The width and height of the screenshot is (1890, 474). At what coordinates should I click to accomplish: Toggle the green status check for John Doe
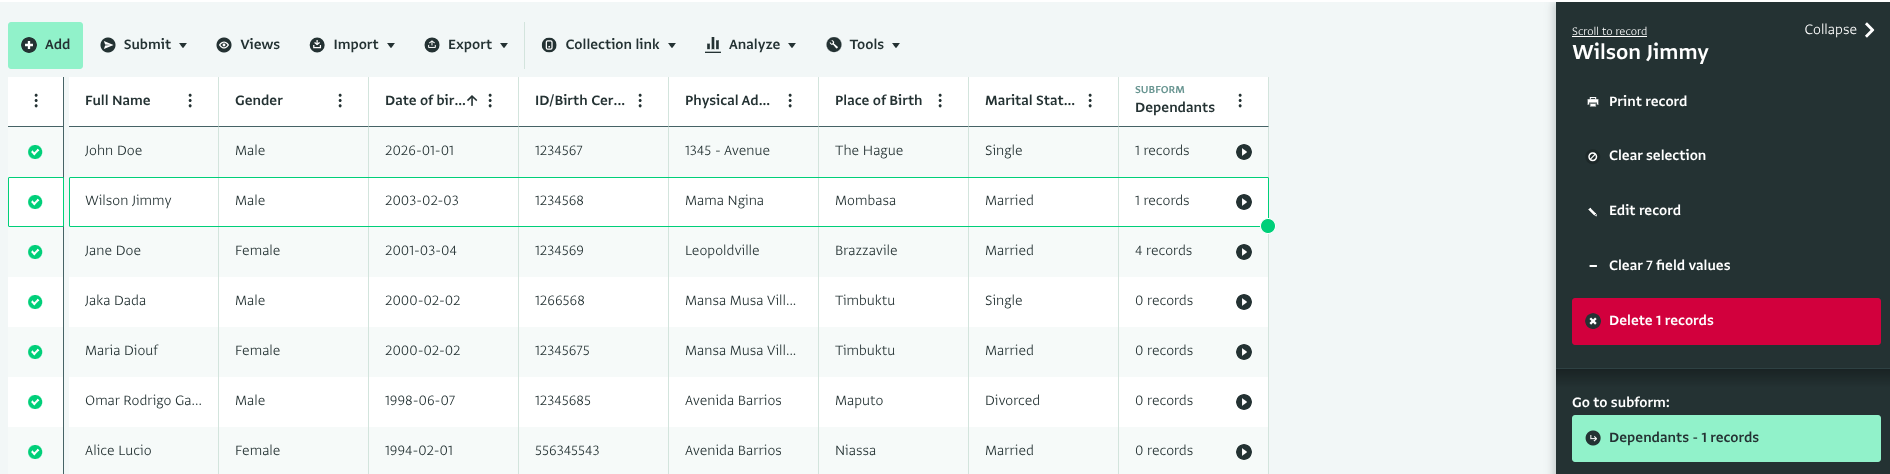35,152
